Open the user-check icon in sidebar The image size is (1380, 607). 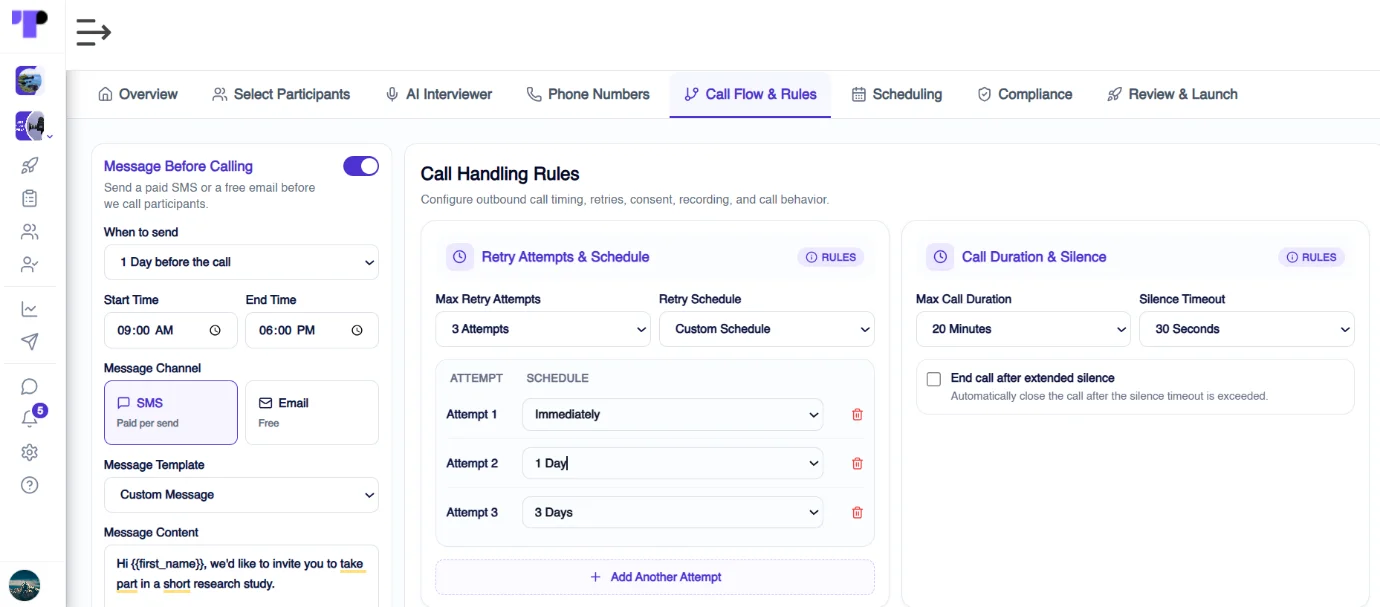click(x=29, y=265)
